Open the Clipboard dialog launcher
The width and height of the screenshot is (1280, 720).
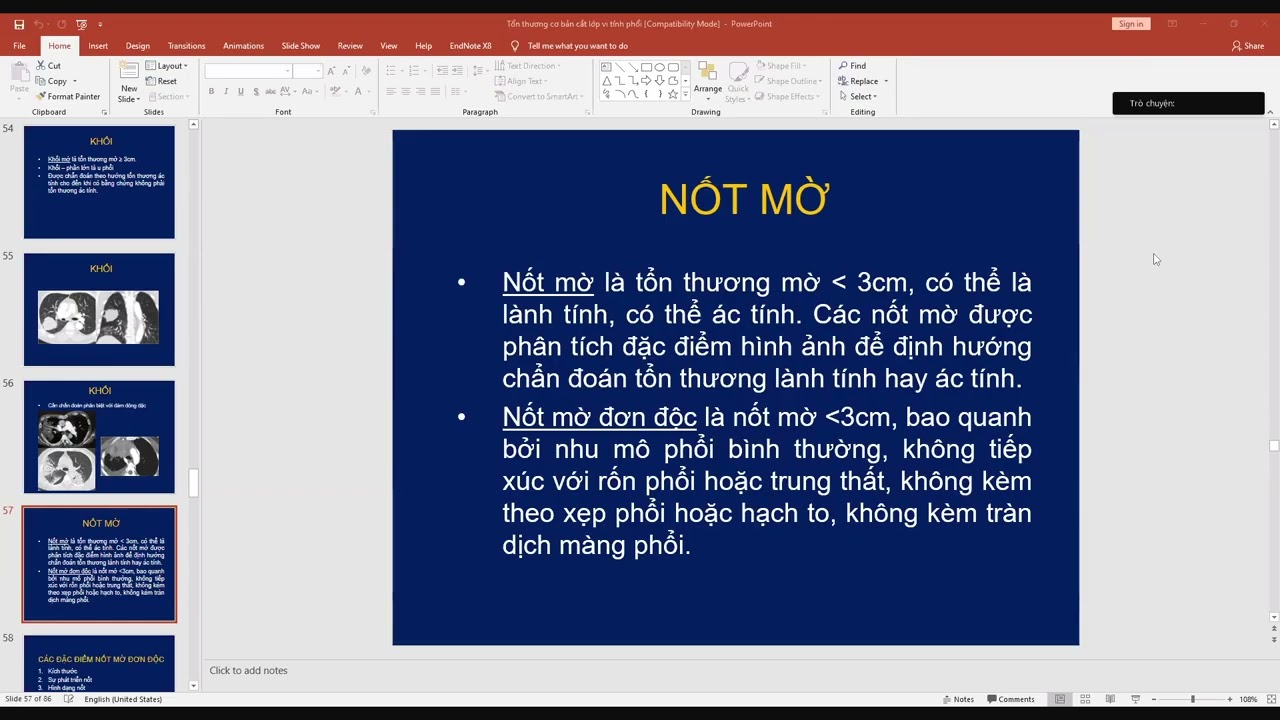click(x=104, y=112)
